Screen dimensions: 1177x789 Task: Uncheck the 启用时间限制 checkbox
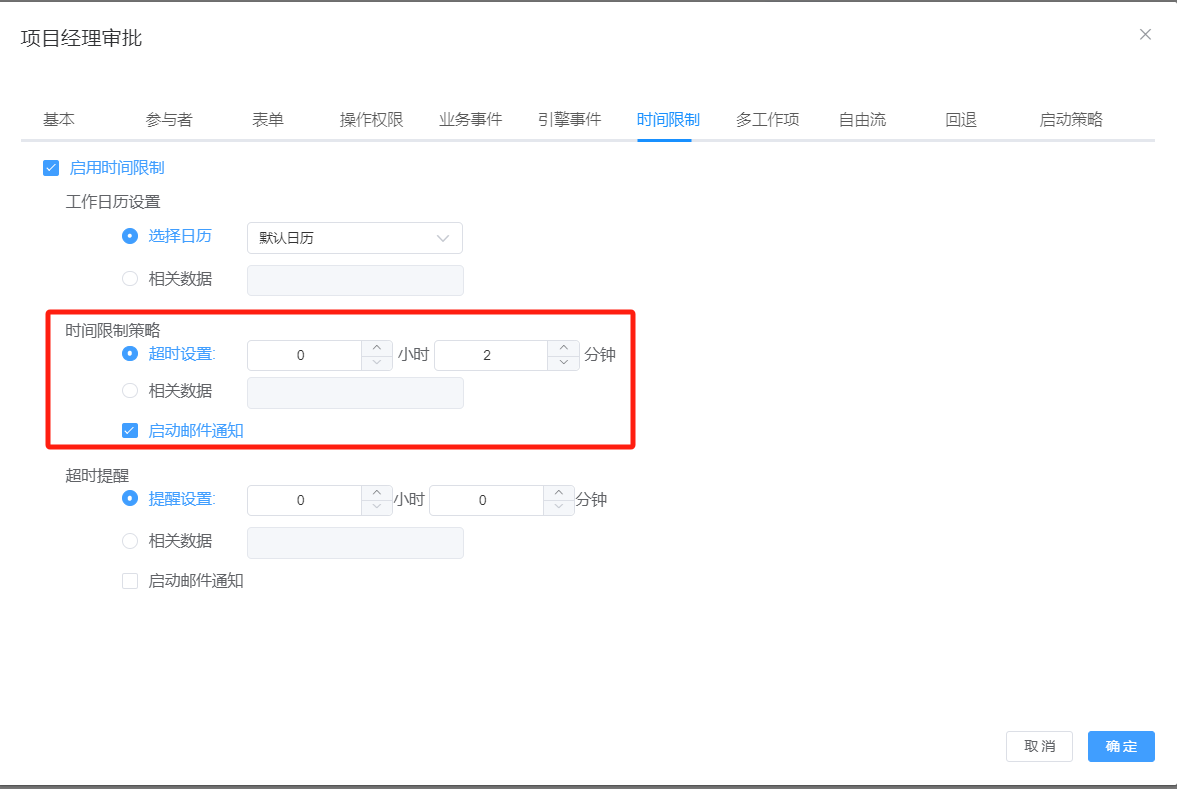(51, 168)
